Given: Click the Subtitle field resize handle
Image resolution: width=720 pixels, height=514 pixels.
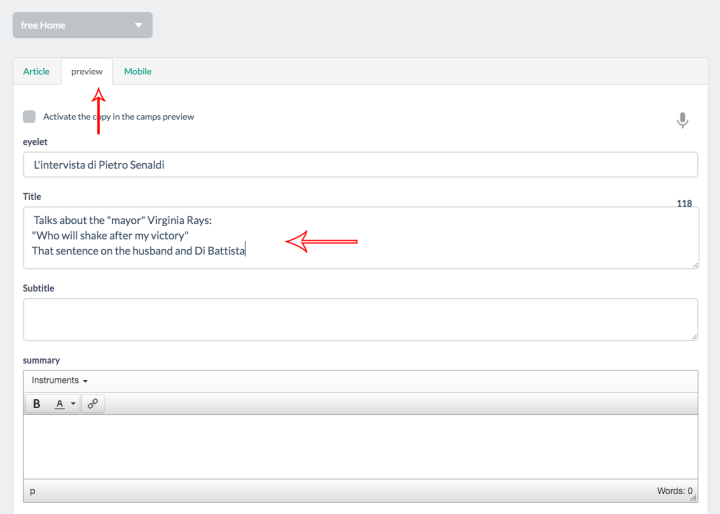Looking at the screenshot, I should coord(694,337).
